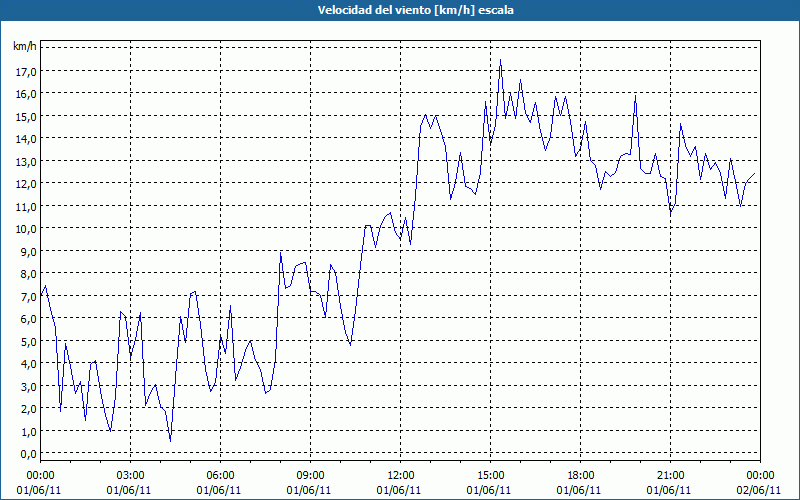Select the '09:00' x-axis time label
This screenshot has height=500, width=800.
click(x=310, y=476)
